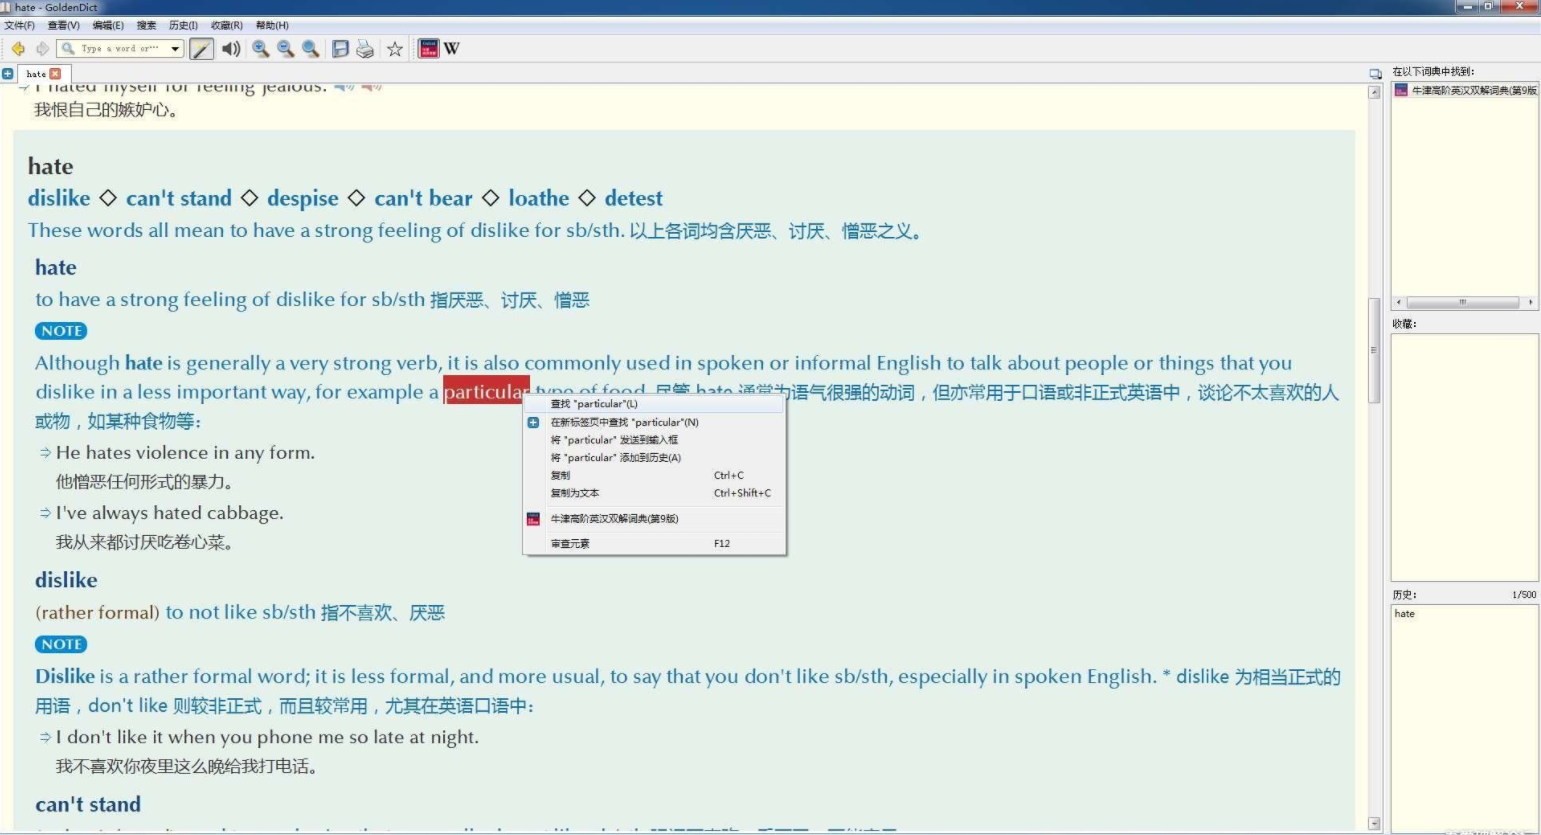Choose 在新标签页中查找 "particular"(N)
1541x835 pixels.
pyautogui.click(x=654, y=422)
